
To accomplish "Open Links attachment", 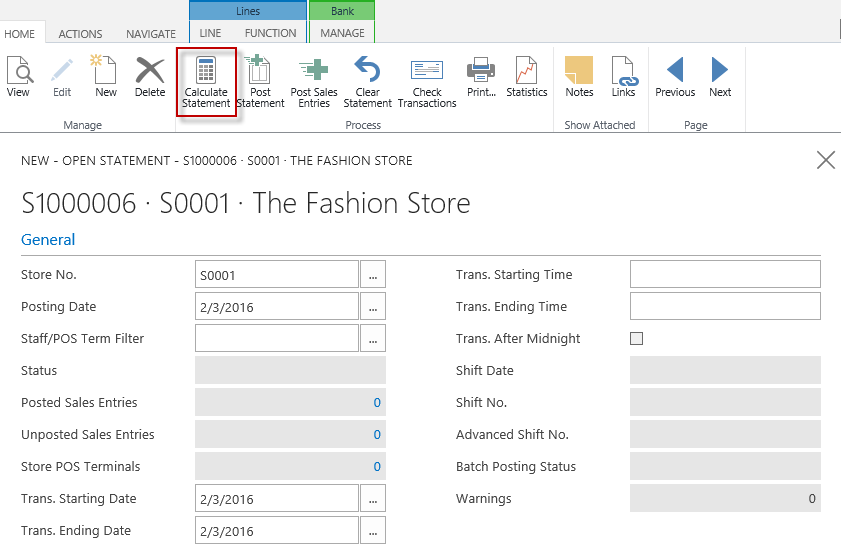I will 623,78.
